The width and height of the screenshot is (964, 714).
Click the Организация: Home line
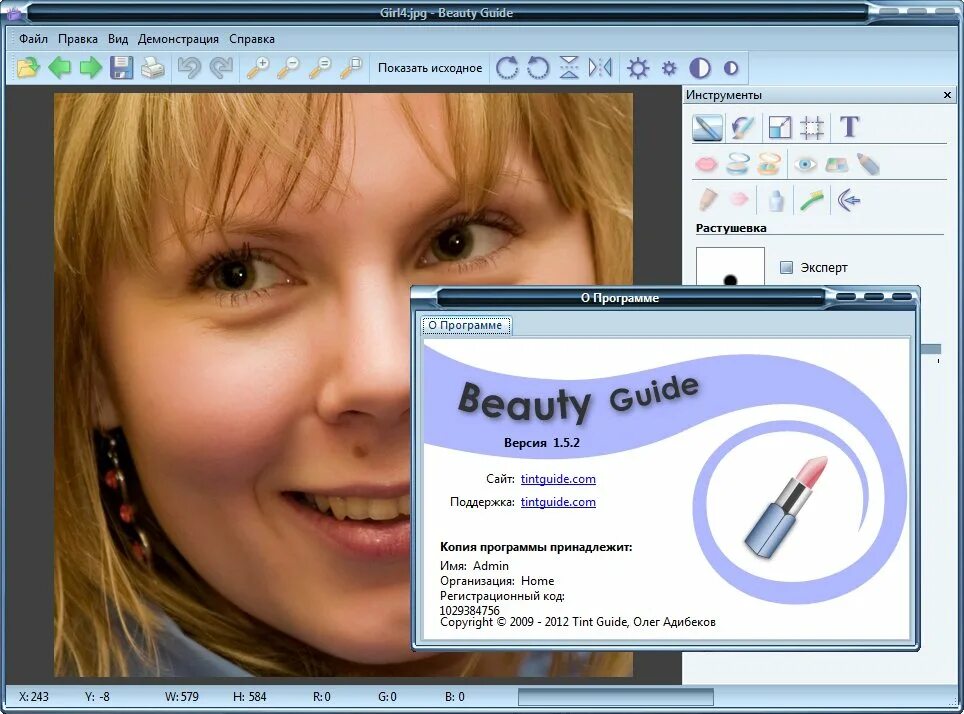tap(497, 581)
